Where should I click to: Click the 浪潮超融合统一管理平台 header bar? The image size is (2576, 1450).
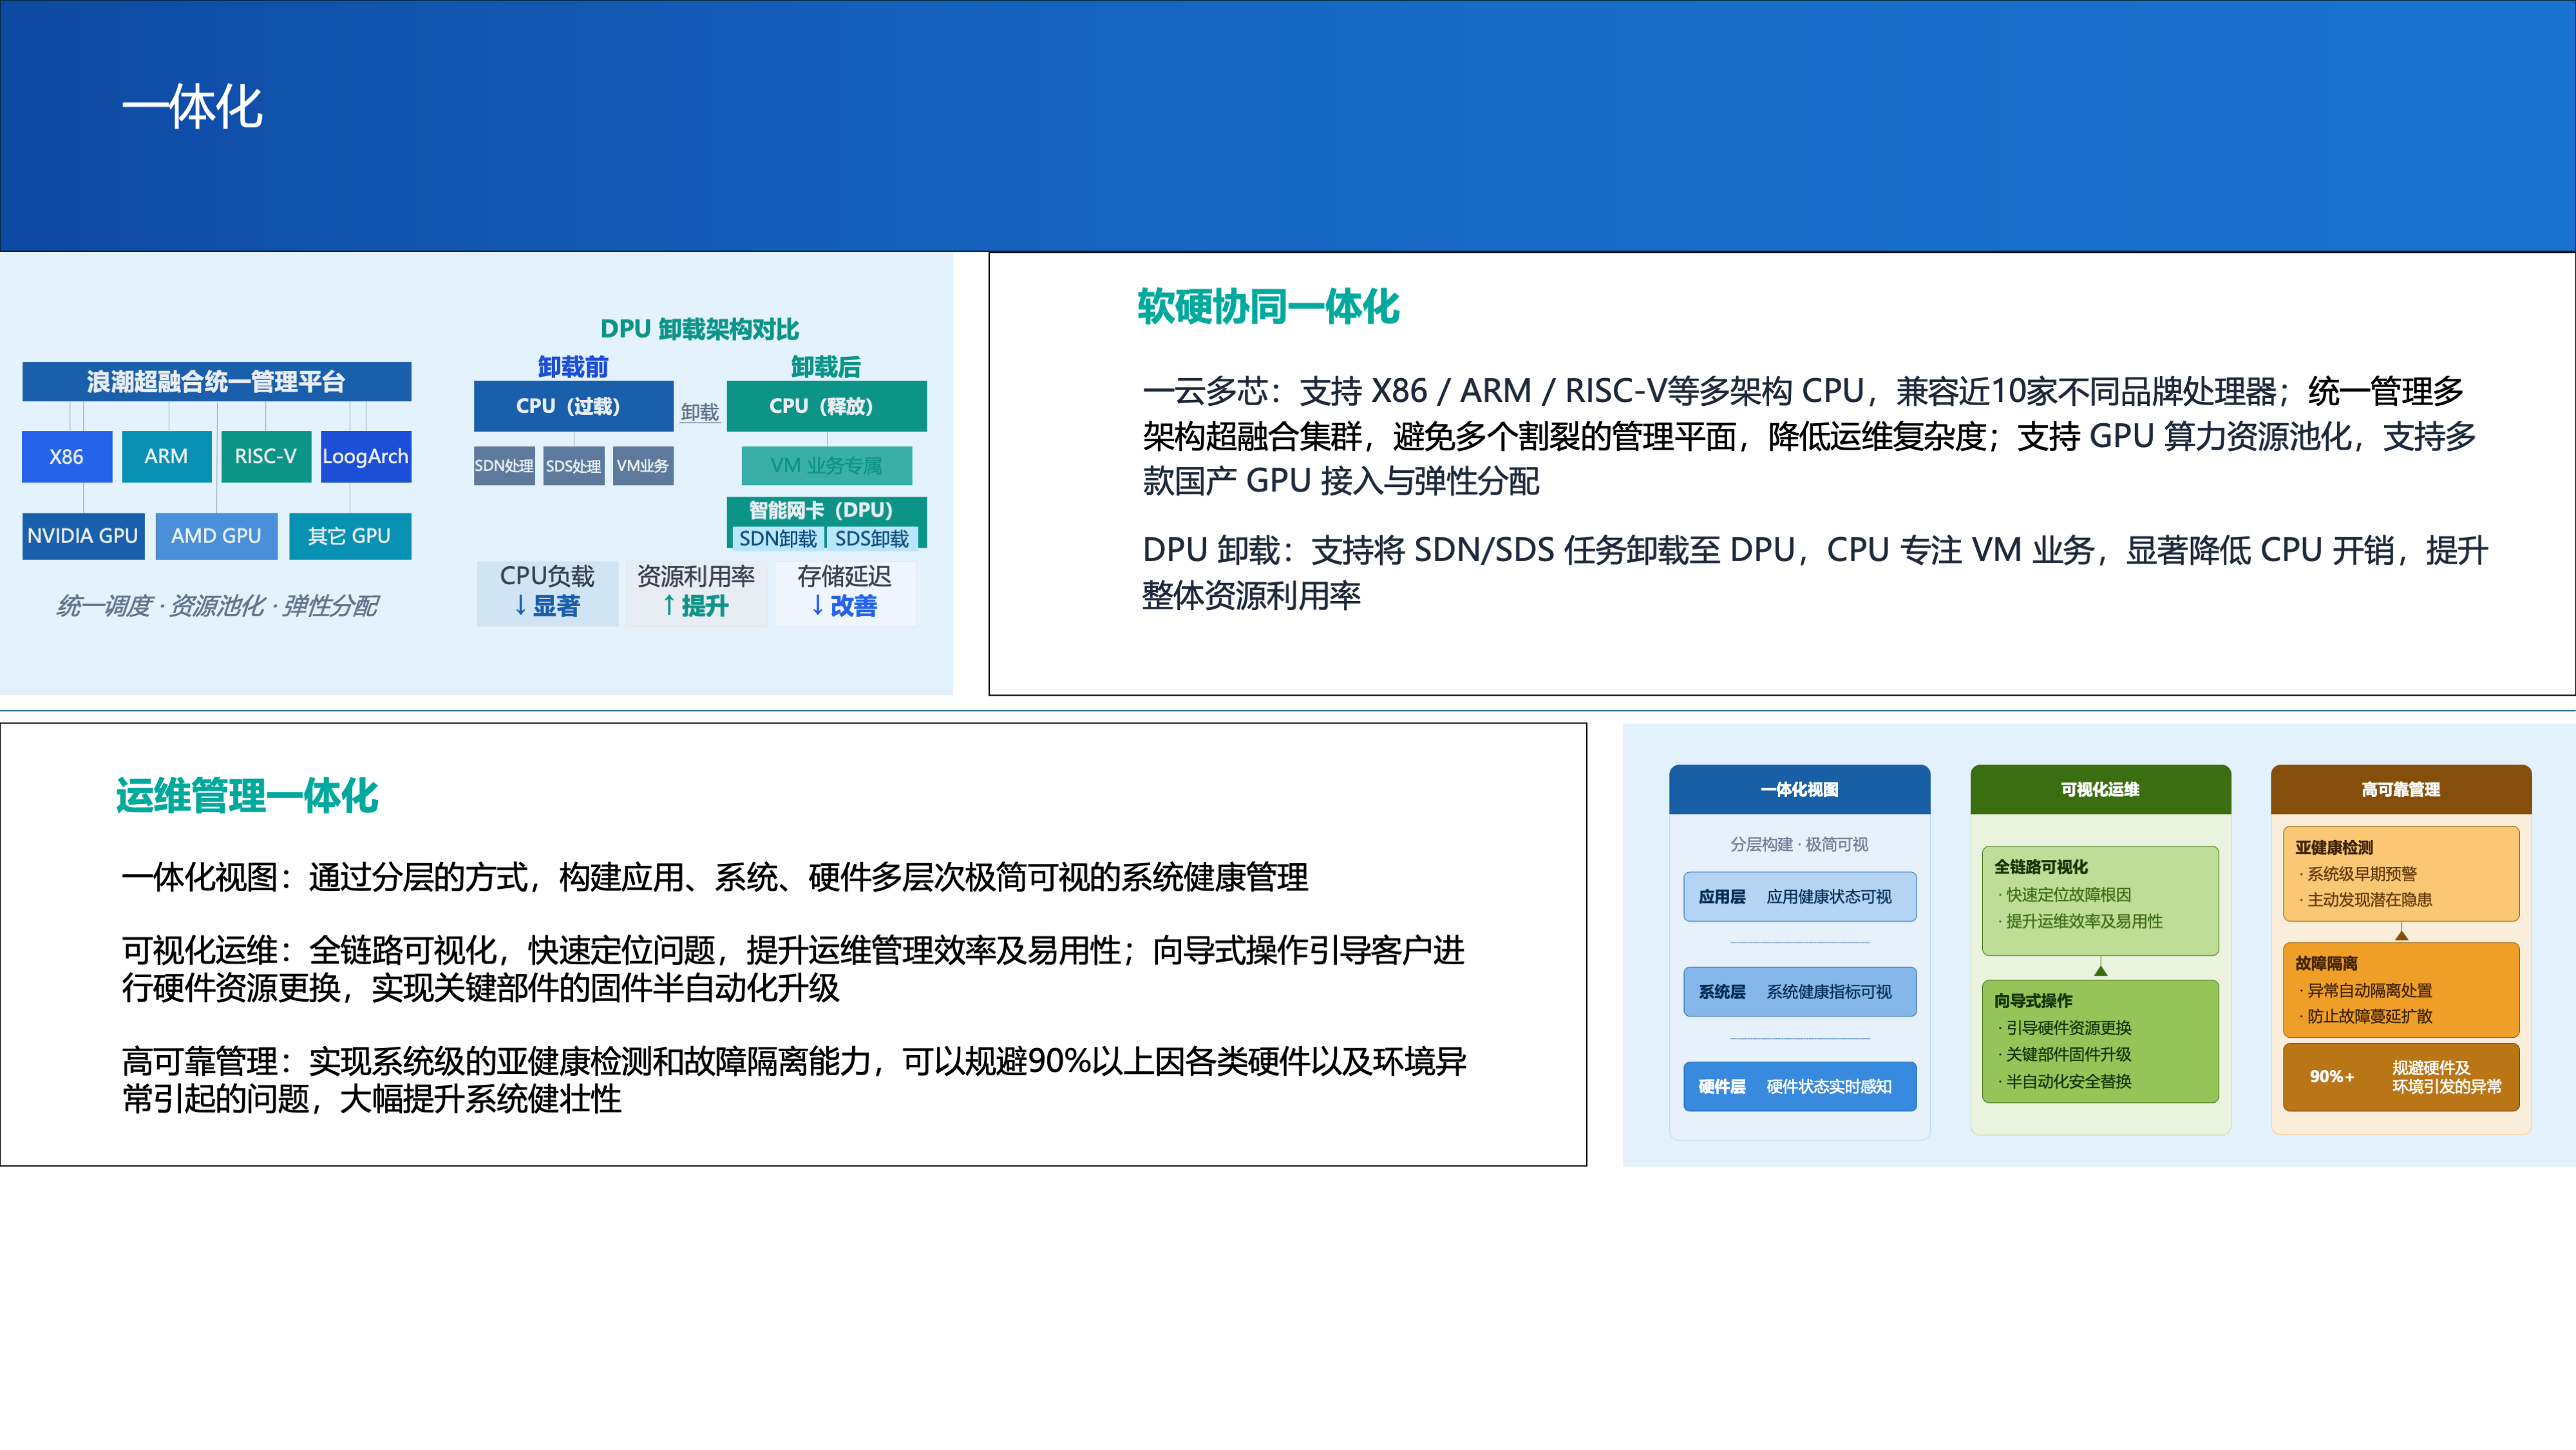click(217, 382)
